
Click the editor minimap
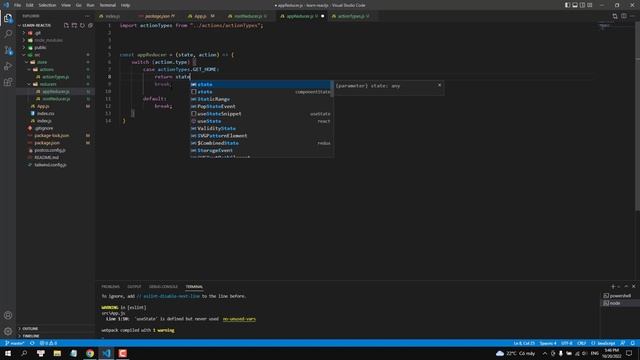[x=617, y=27]
